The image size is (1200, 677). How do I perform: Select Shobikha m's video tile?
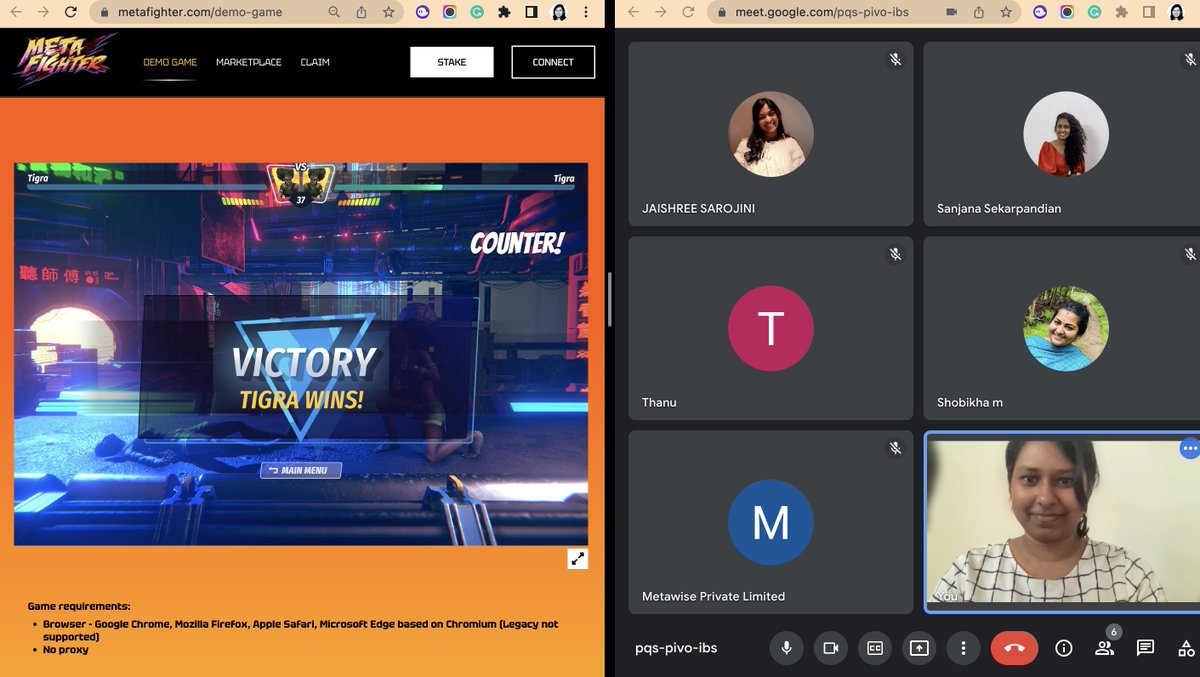pyautogui.click(x=1062, y=328)
